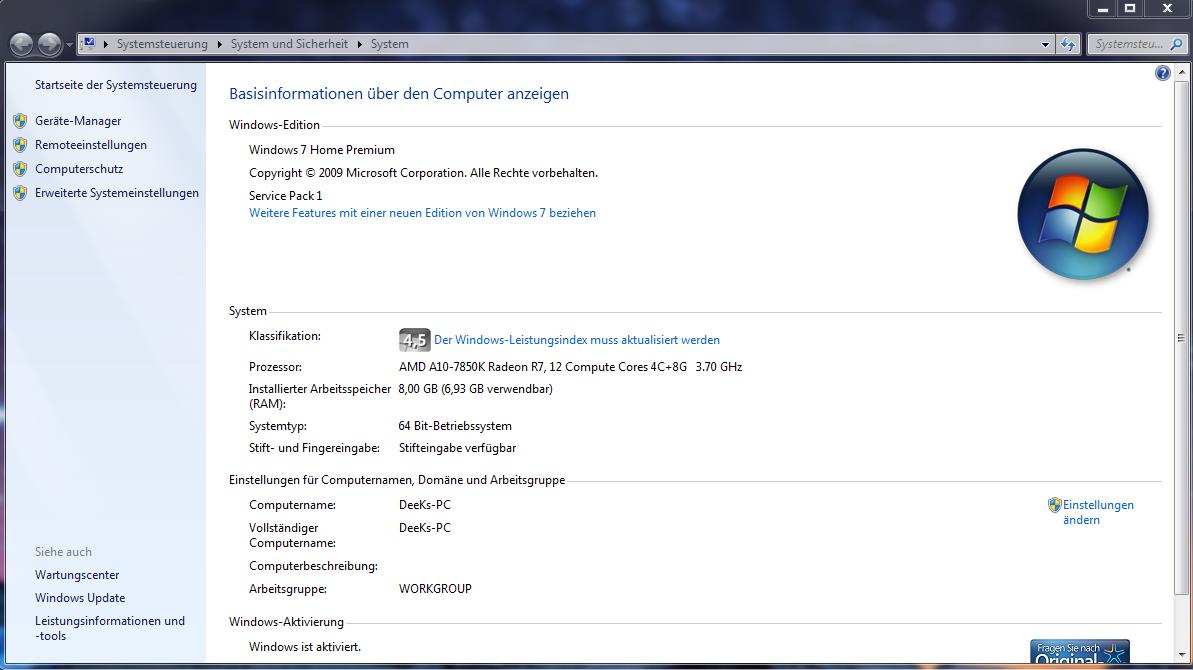Click the scrollbar up arrow
The width and height of the screenshot is (1193, 670).
[x=1181, y=73]
